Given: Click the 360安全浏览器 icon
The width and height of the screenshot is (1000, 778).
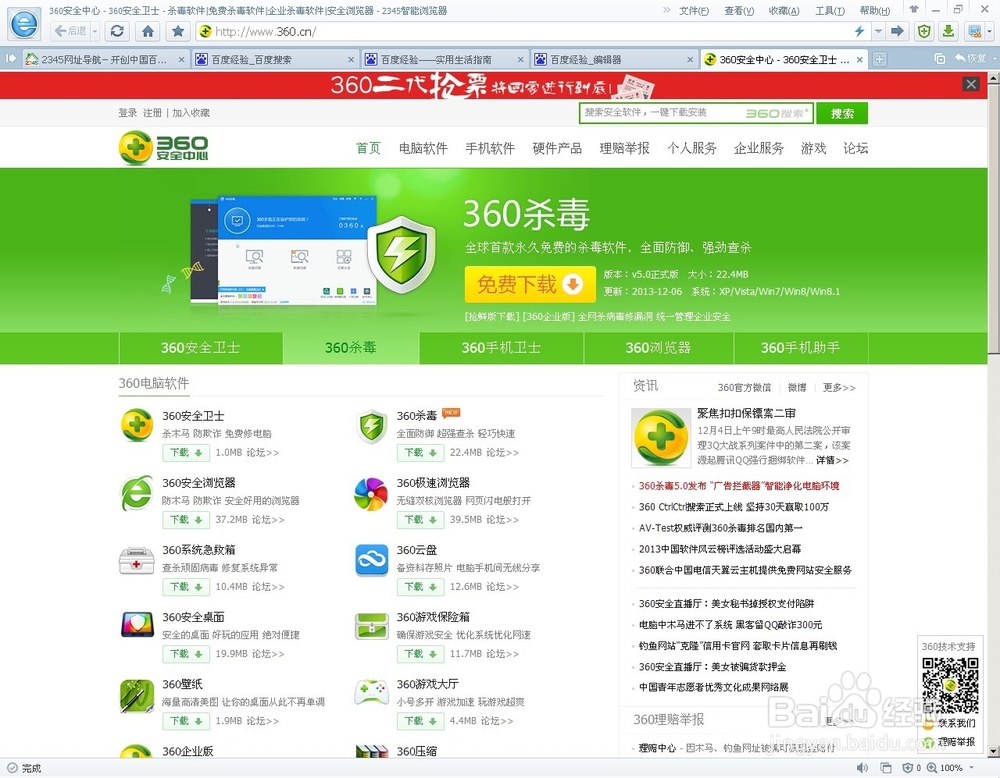Looking at the screenshot, I should [136, 493].
